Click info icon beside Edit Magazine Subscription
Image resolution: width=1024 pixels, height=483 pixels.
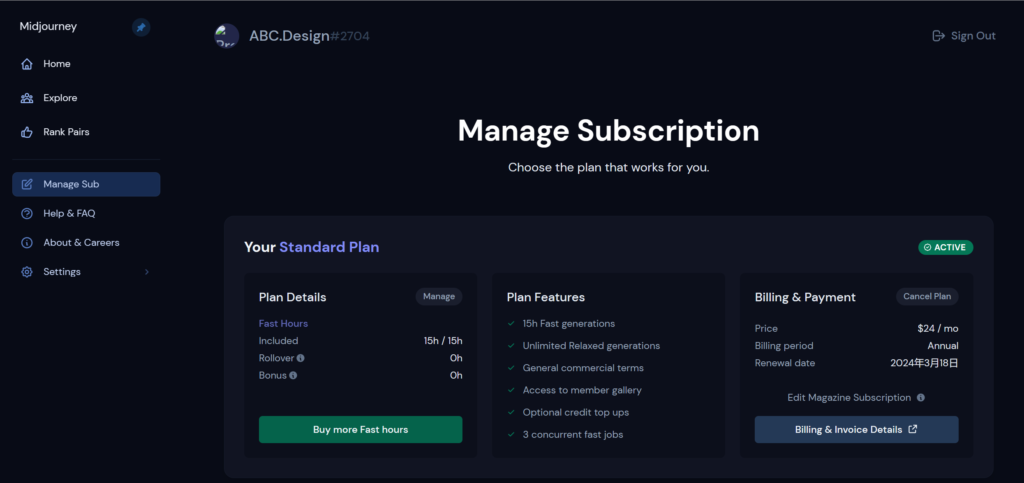(921, 397)
